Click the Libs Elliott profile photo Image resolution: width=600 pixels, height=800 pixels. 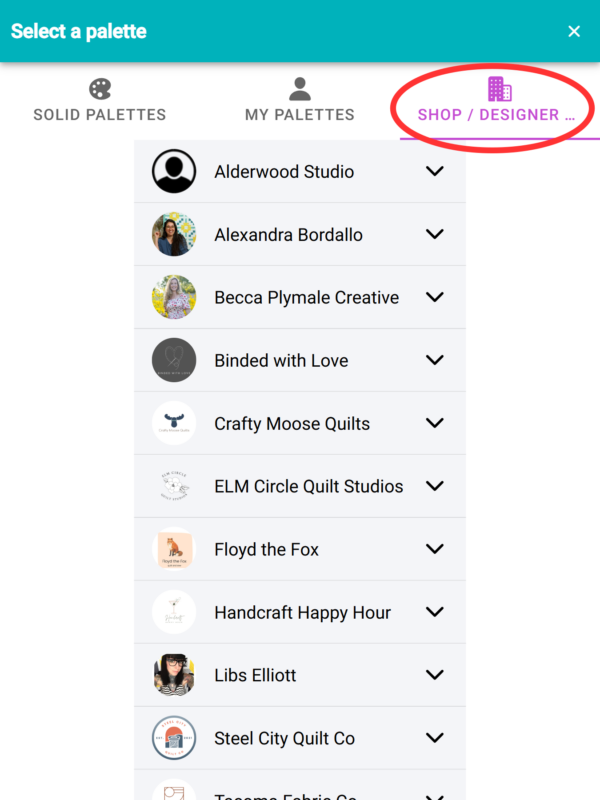(174, 675)
